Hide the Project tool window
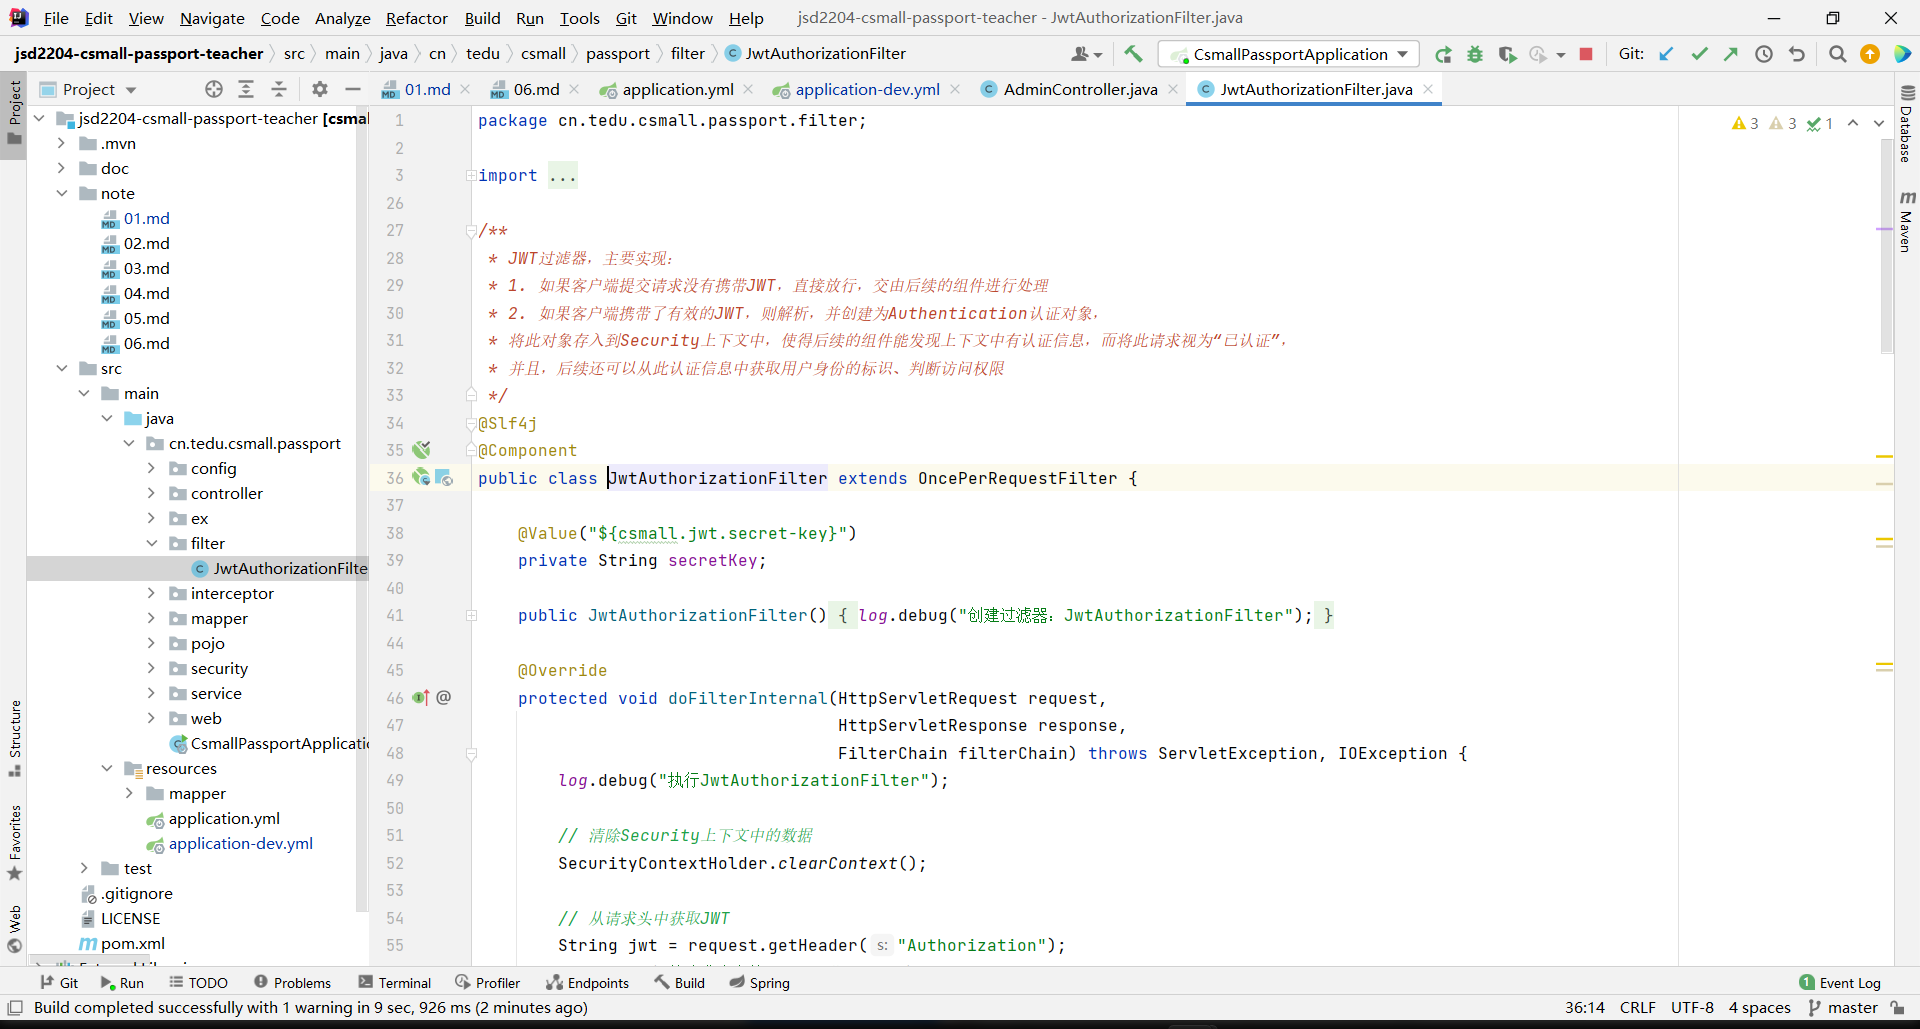1920x1029 pixels. coord(353,89)
